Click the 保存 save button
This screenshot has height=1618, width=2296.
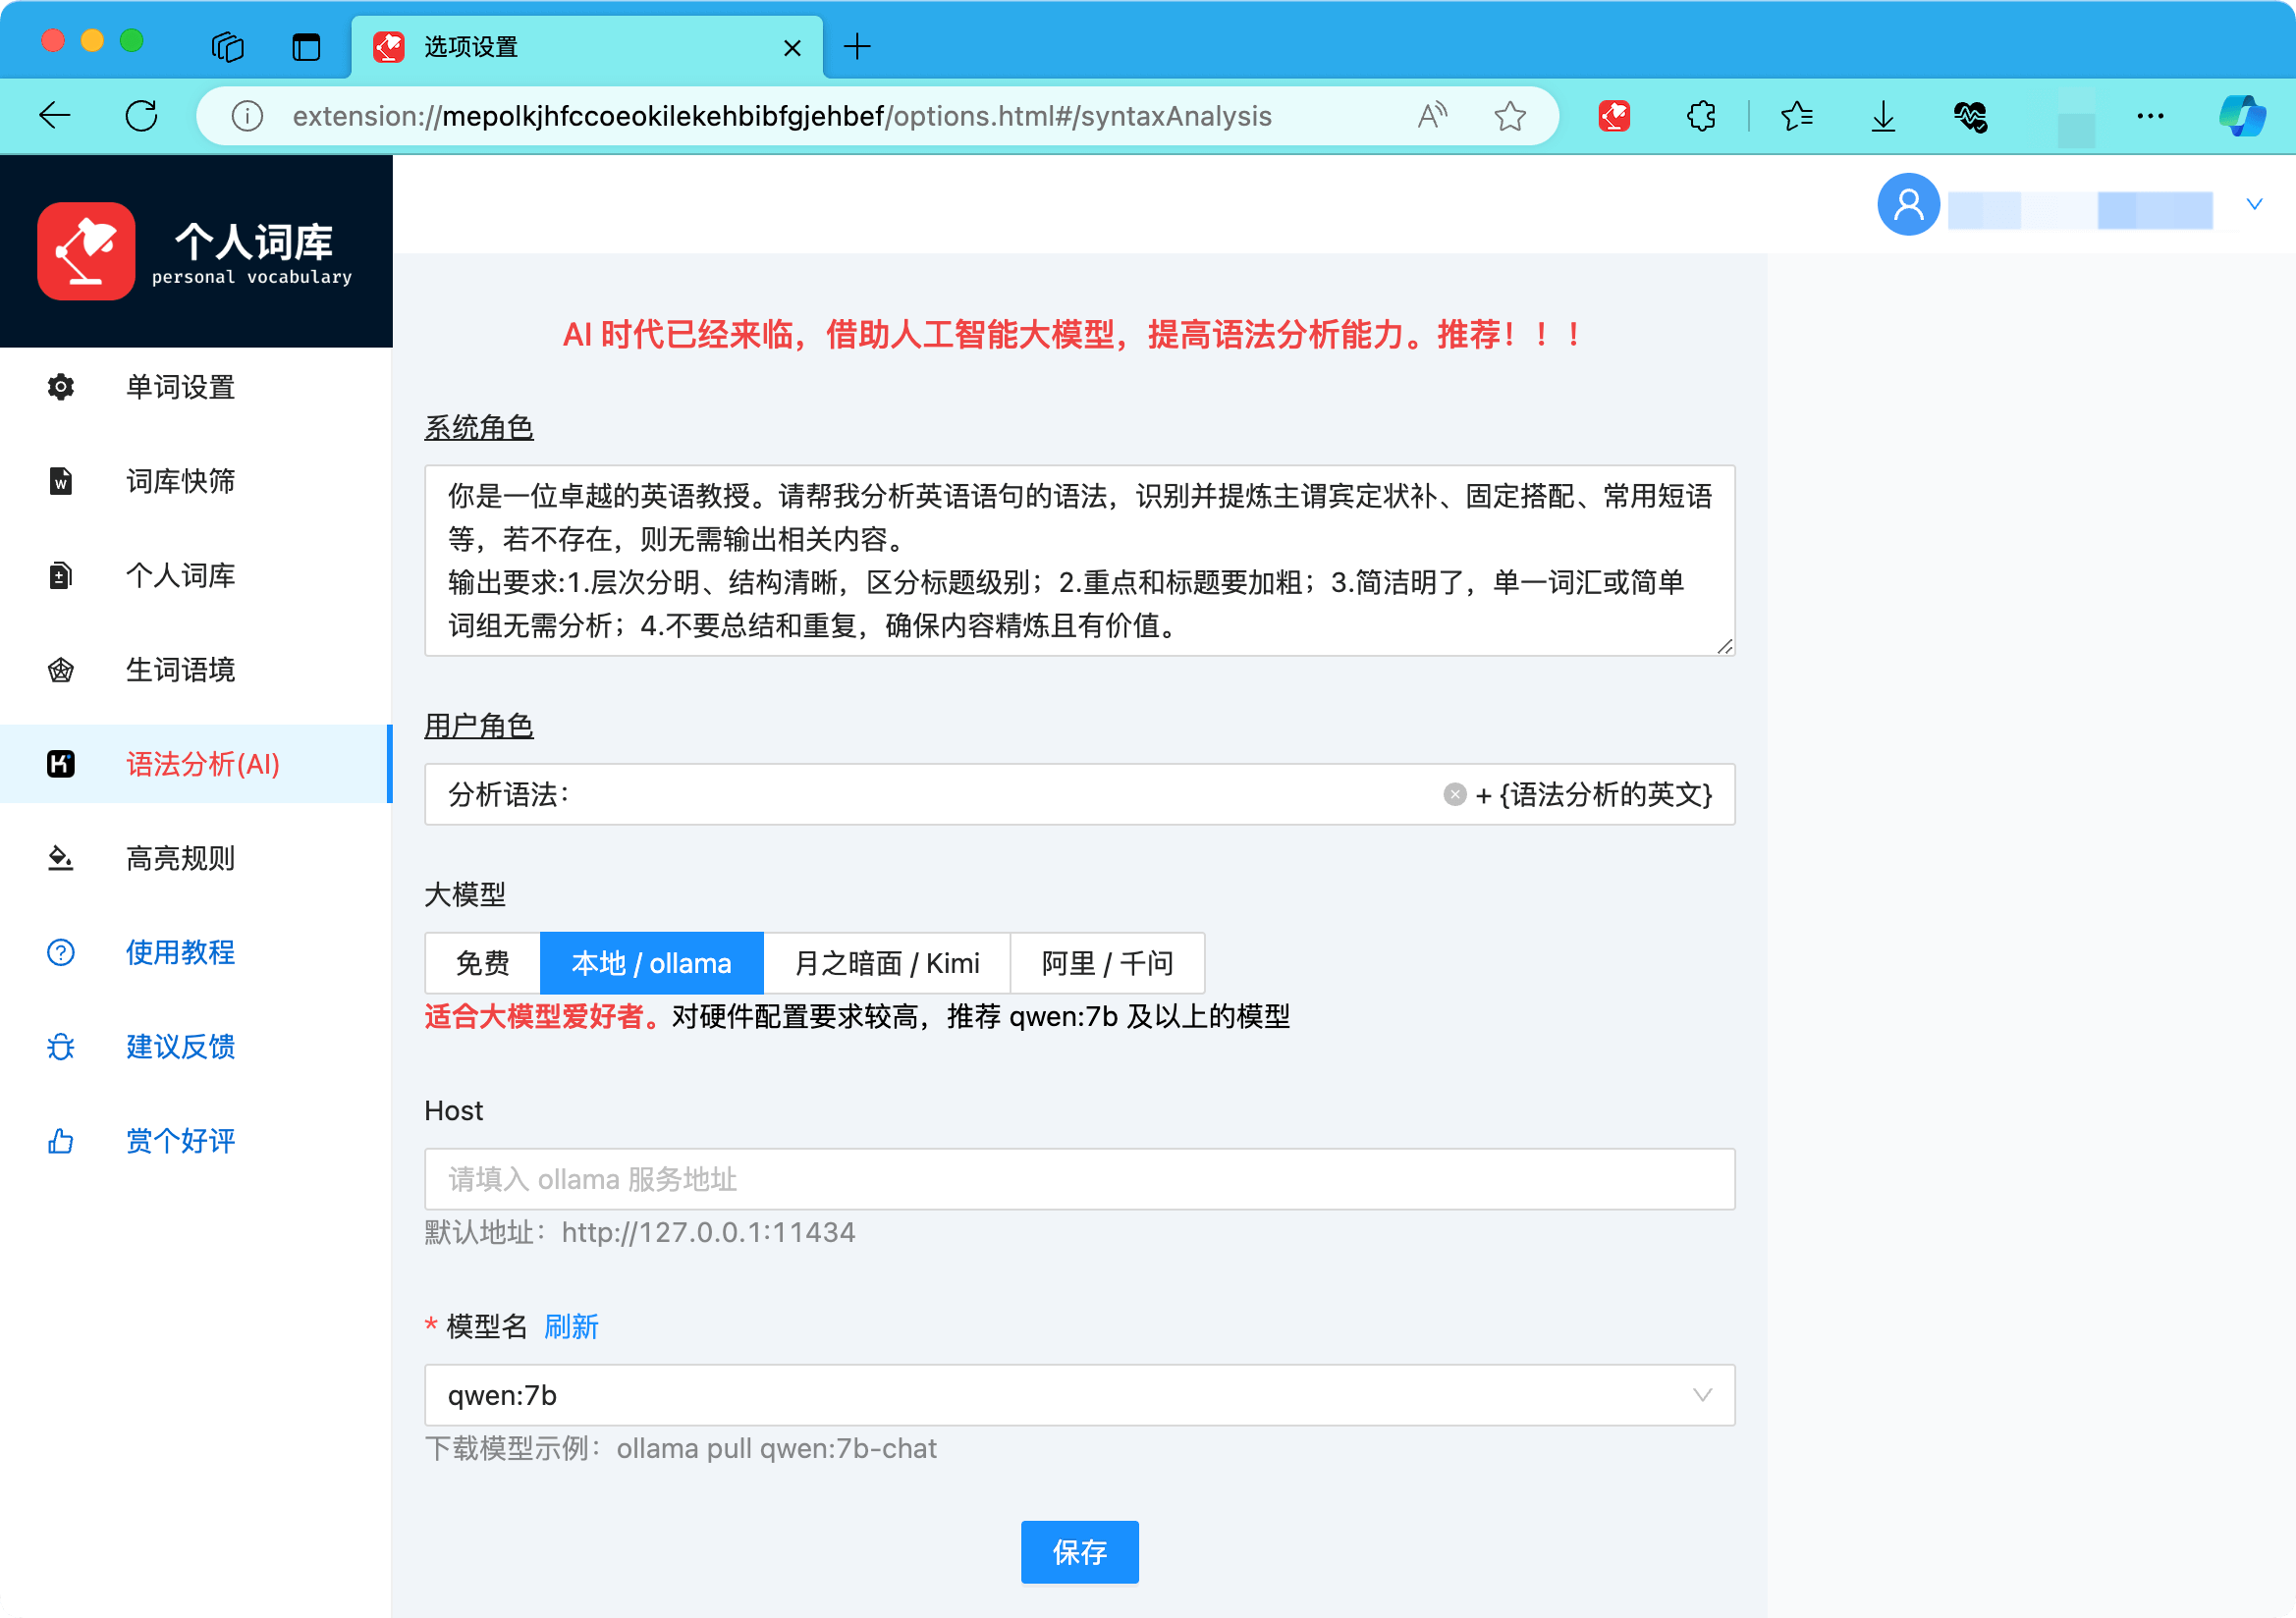click(x=1080, y=1552)
